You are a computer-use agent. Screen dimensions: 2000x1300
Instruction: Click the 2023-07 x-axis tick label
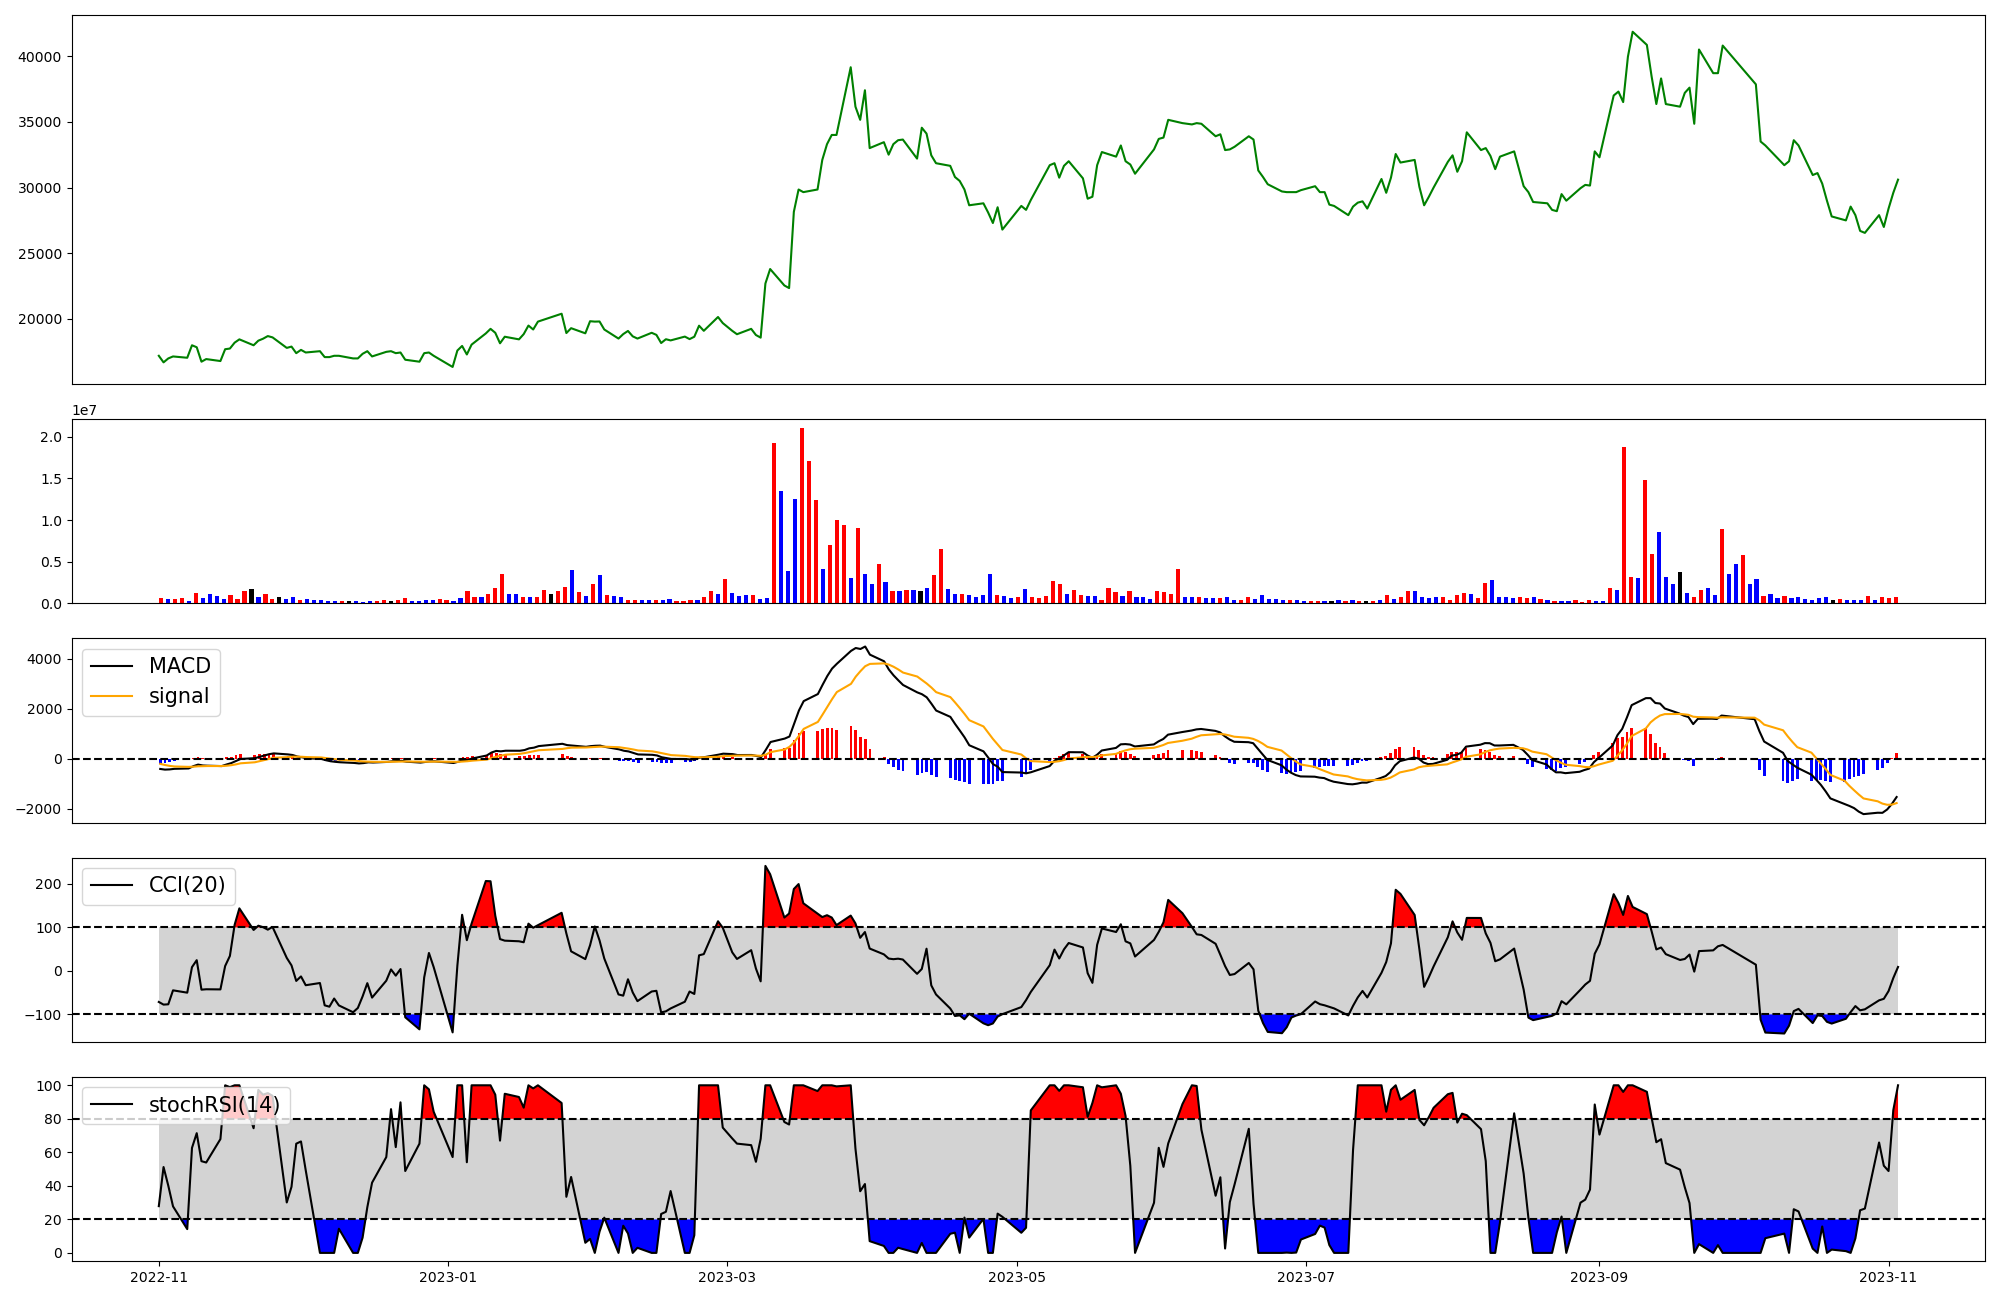pyautogui.click(x=1306, y=1277)
